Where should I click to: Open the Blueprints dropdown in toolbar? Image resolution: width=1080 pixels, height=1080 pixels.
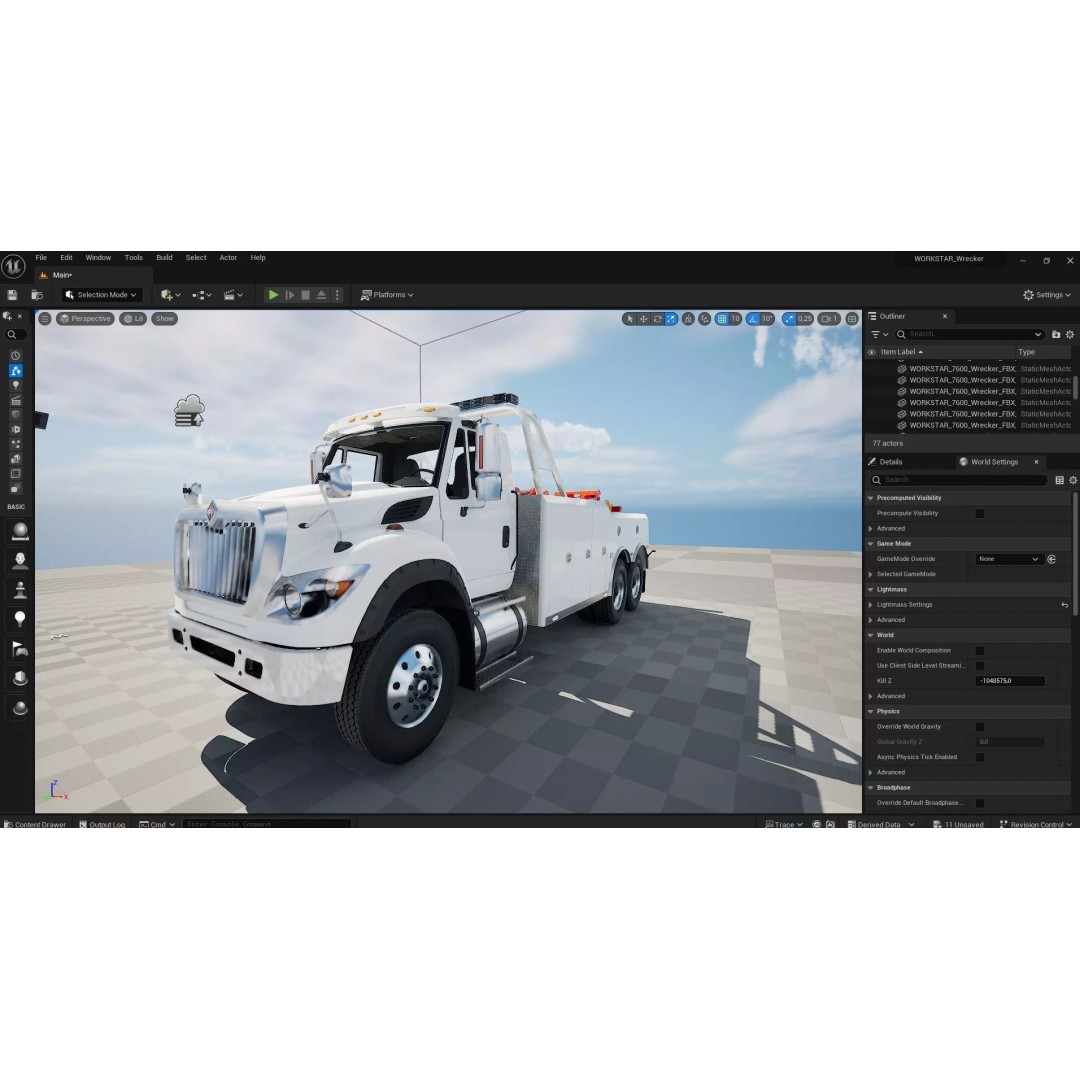tap(202, 295)
